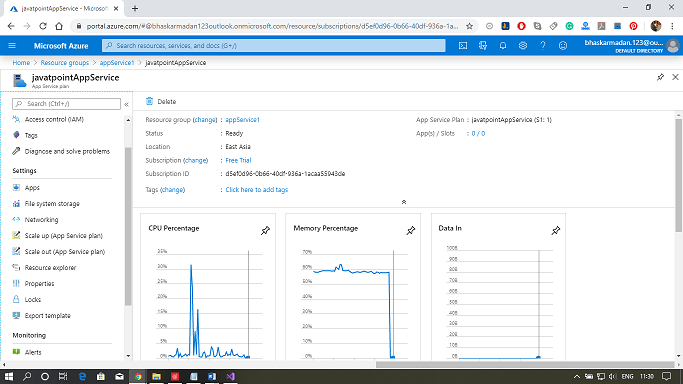Open Access control (IAM)

click(54, 119)
